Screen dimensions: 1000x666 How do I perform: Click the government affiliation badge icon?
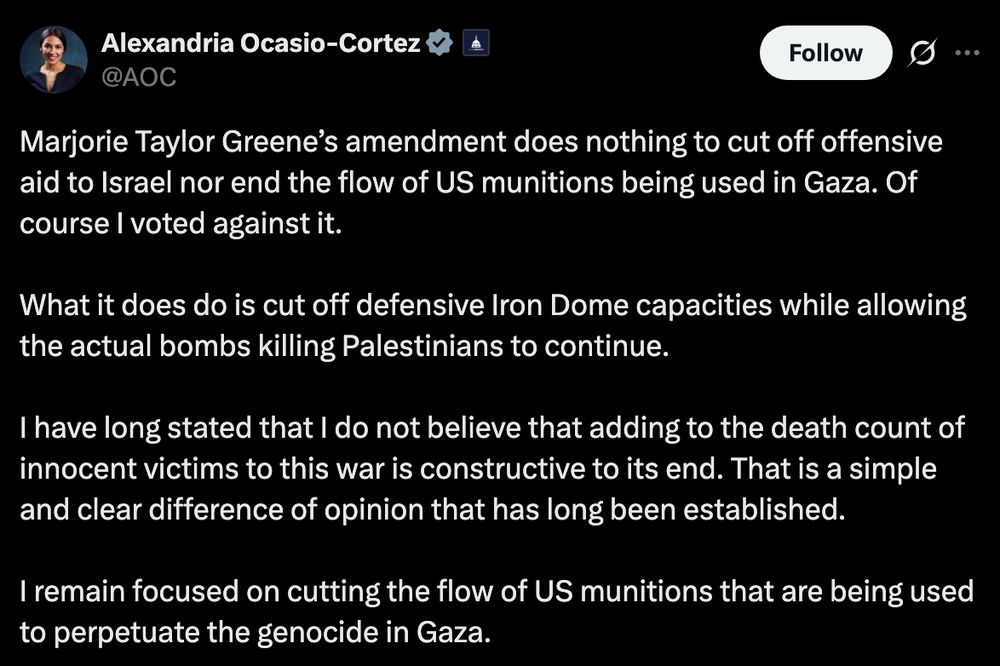(476, 43)
